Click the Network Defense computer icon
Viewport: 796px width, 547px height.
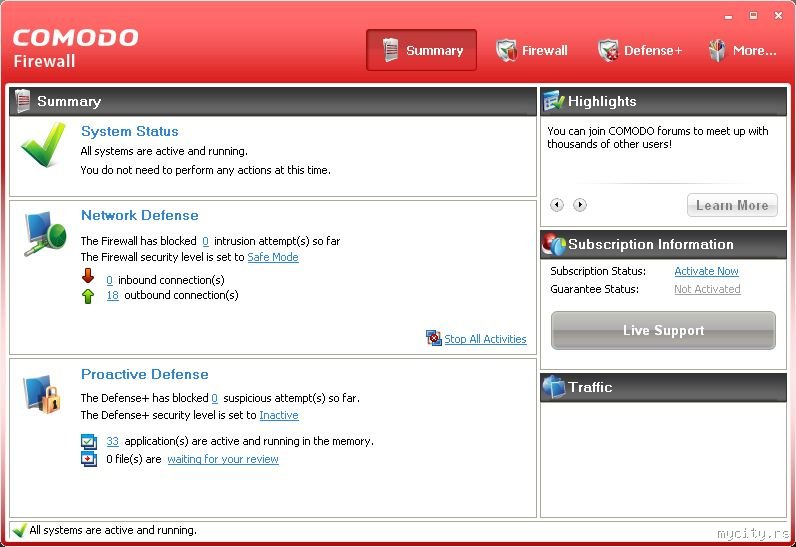pyautogui.click(x=45, y=232)
